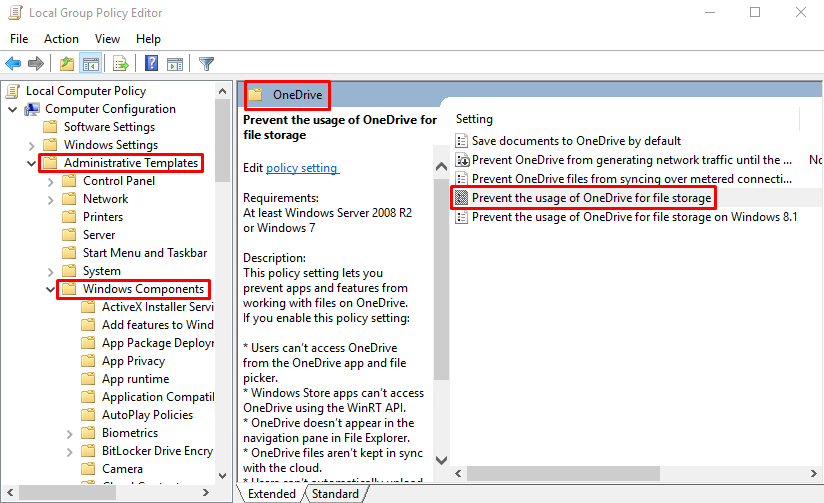Select Save documents to OneDrive by default

coord(576,141)
